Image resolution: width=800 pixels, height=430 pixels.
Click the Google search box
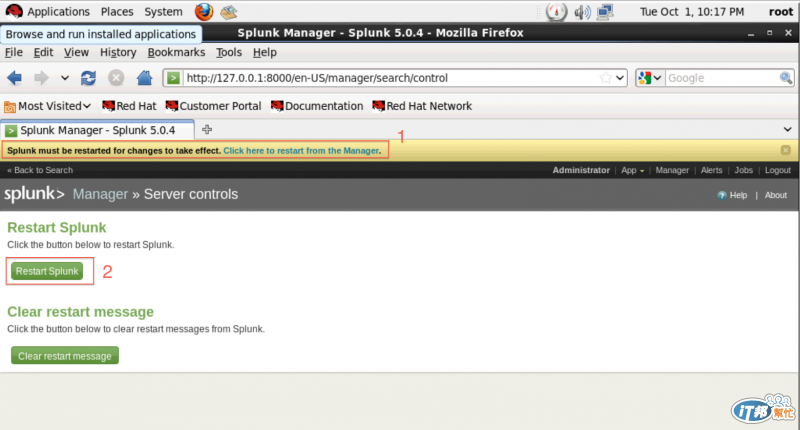click(x=722, y=78)
